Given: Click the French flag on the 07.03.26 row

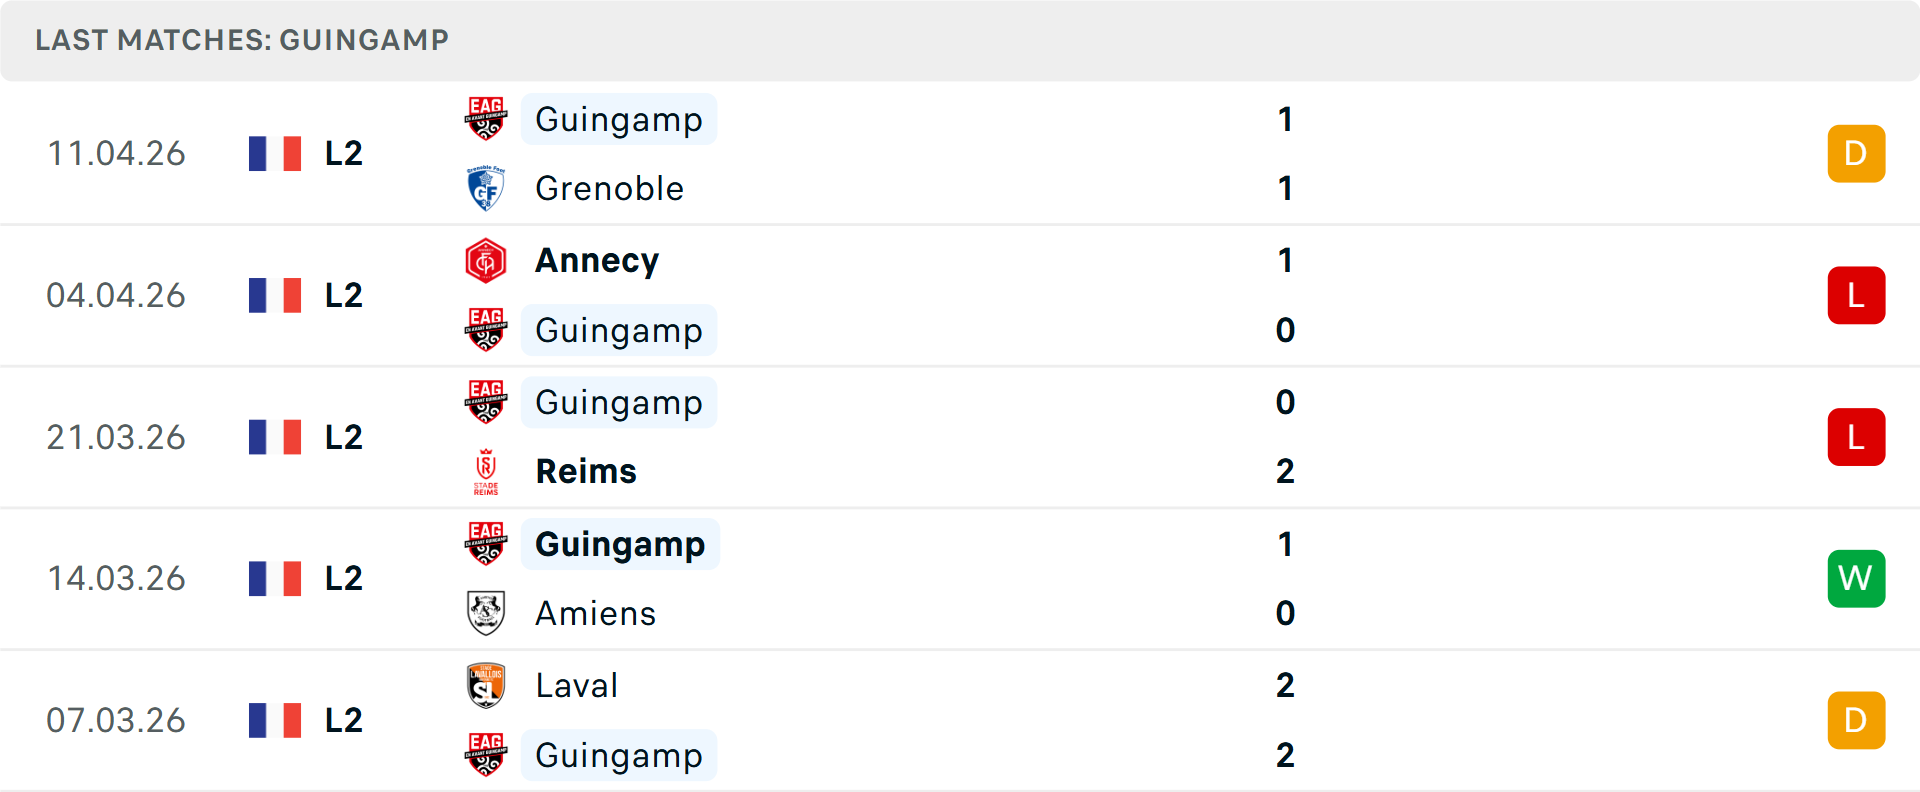Looking at the screenshot, I should pos(275,720).
